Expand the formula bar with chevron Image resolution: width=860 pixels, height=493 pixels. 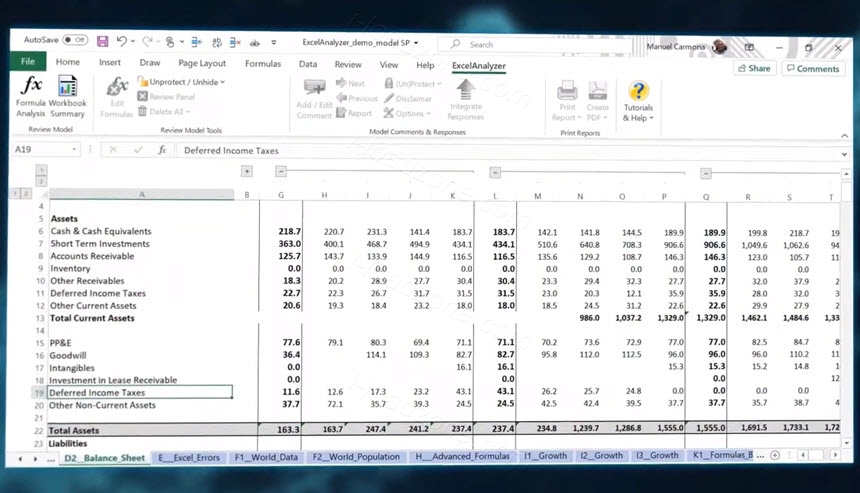coord(844,155)
